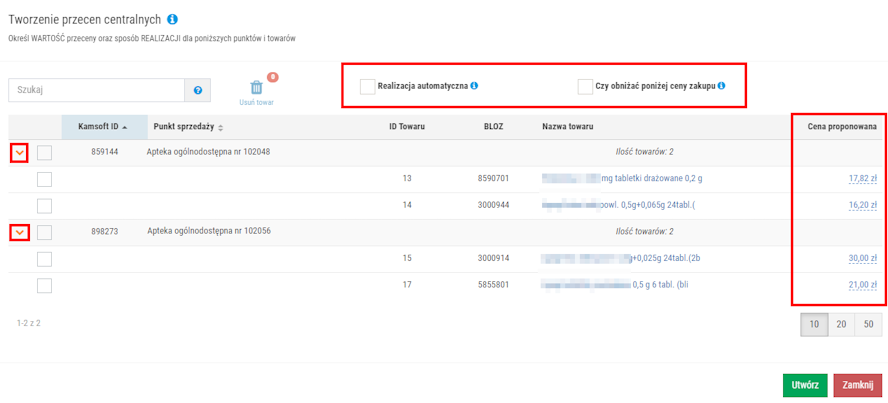
Task: Collapse pharmacy nr 102048 group
Action: coord(19,152)
